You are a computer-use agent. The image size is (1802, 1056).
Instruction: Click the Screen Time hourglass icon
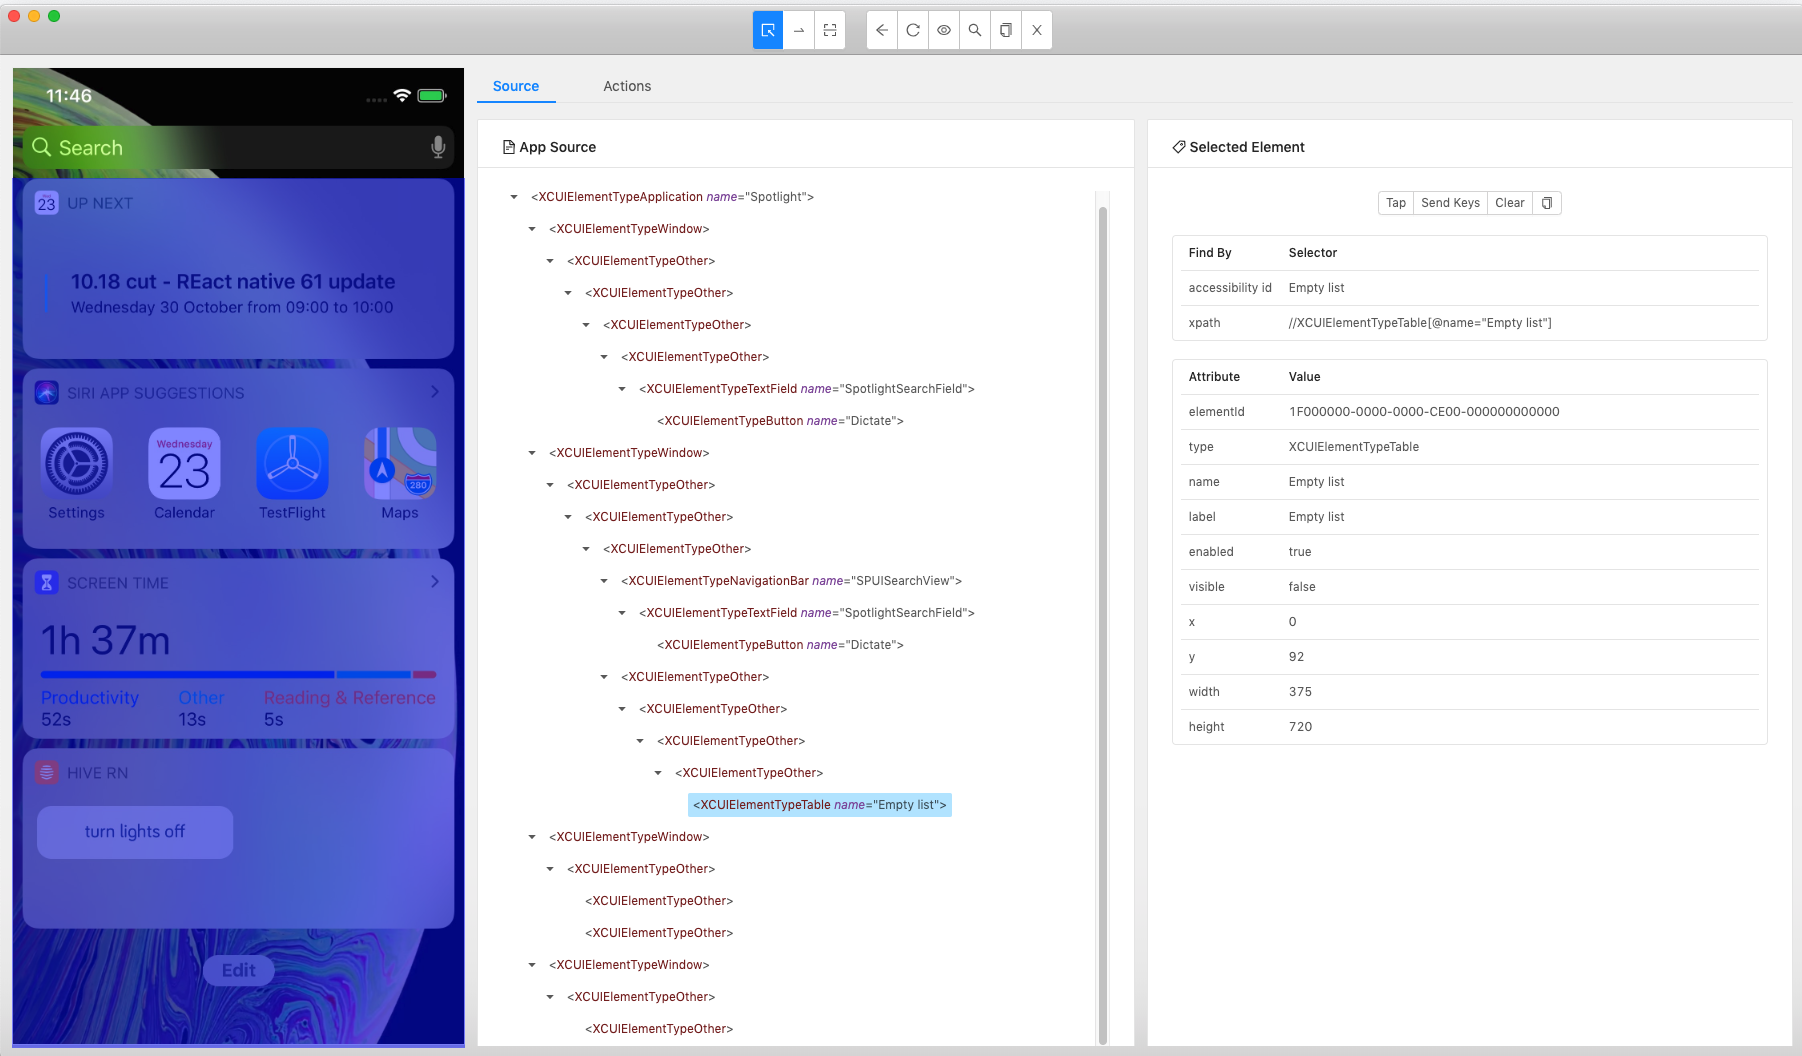click(47, 583)
